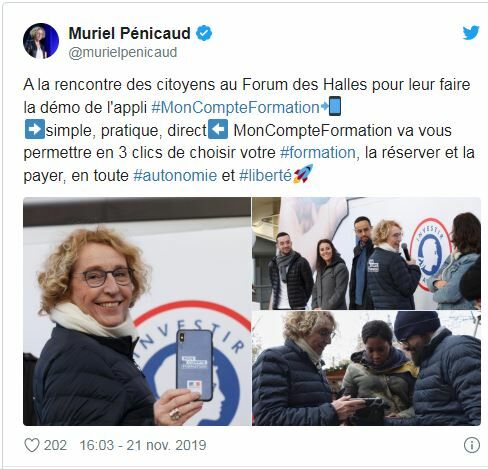Image resolution: width=488 pixels, height=469 pixels.
Task: Open the large photo showing phone case
Action: (x=137, y=311)
